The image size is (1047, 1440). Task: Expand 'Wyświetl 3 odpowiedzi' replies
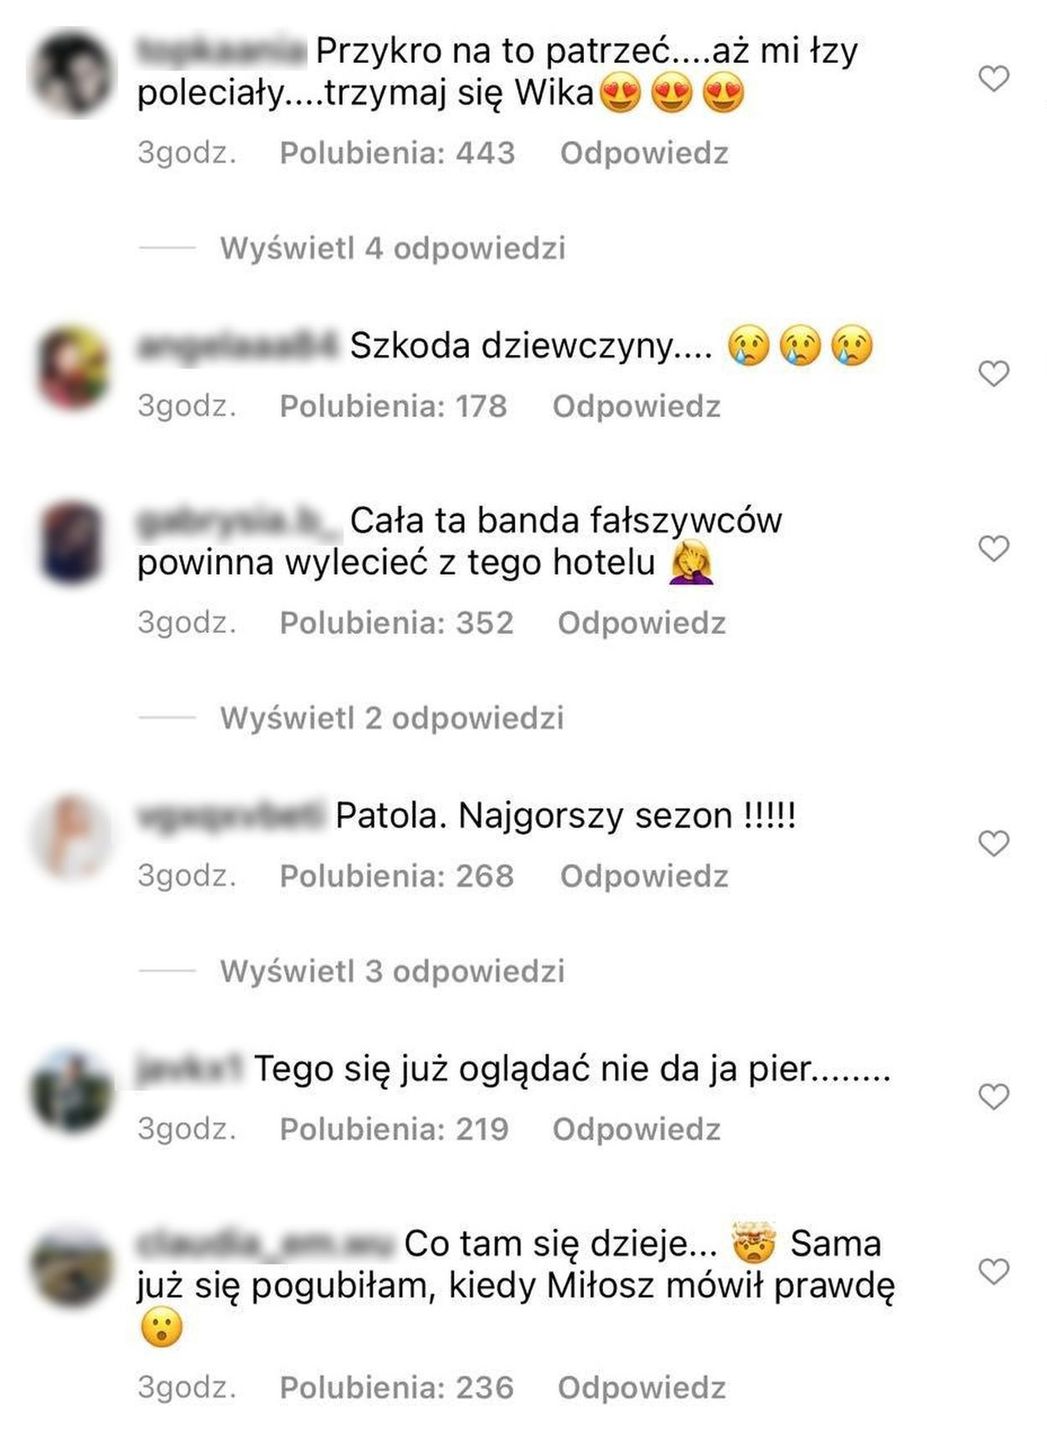(x=393, y=971)
